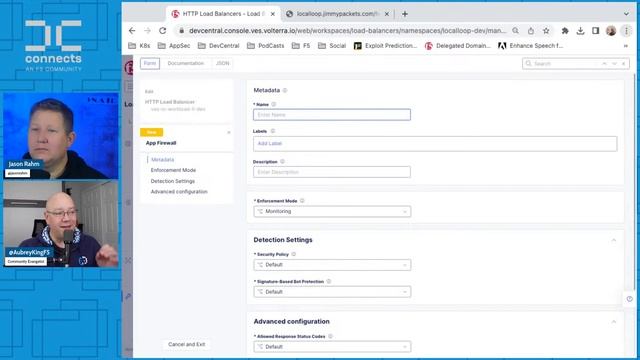This screenshot has height=360, width=640.
Task: Clear the form search with X
Action: (x=624, y=64)
